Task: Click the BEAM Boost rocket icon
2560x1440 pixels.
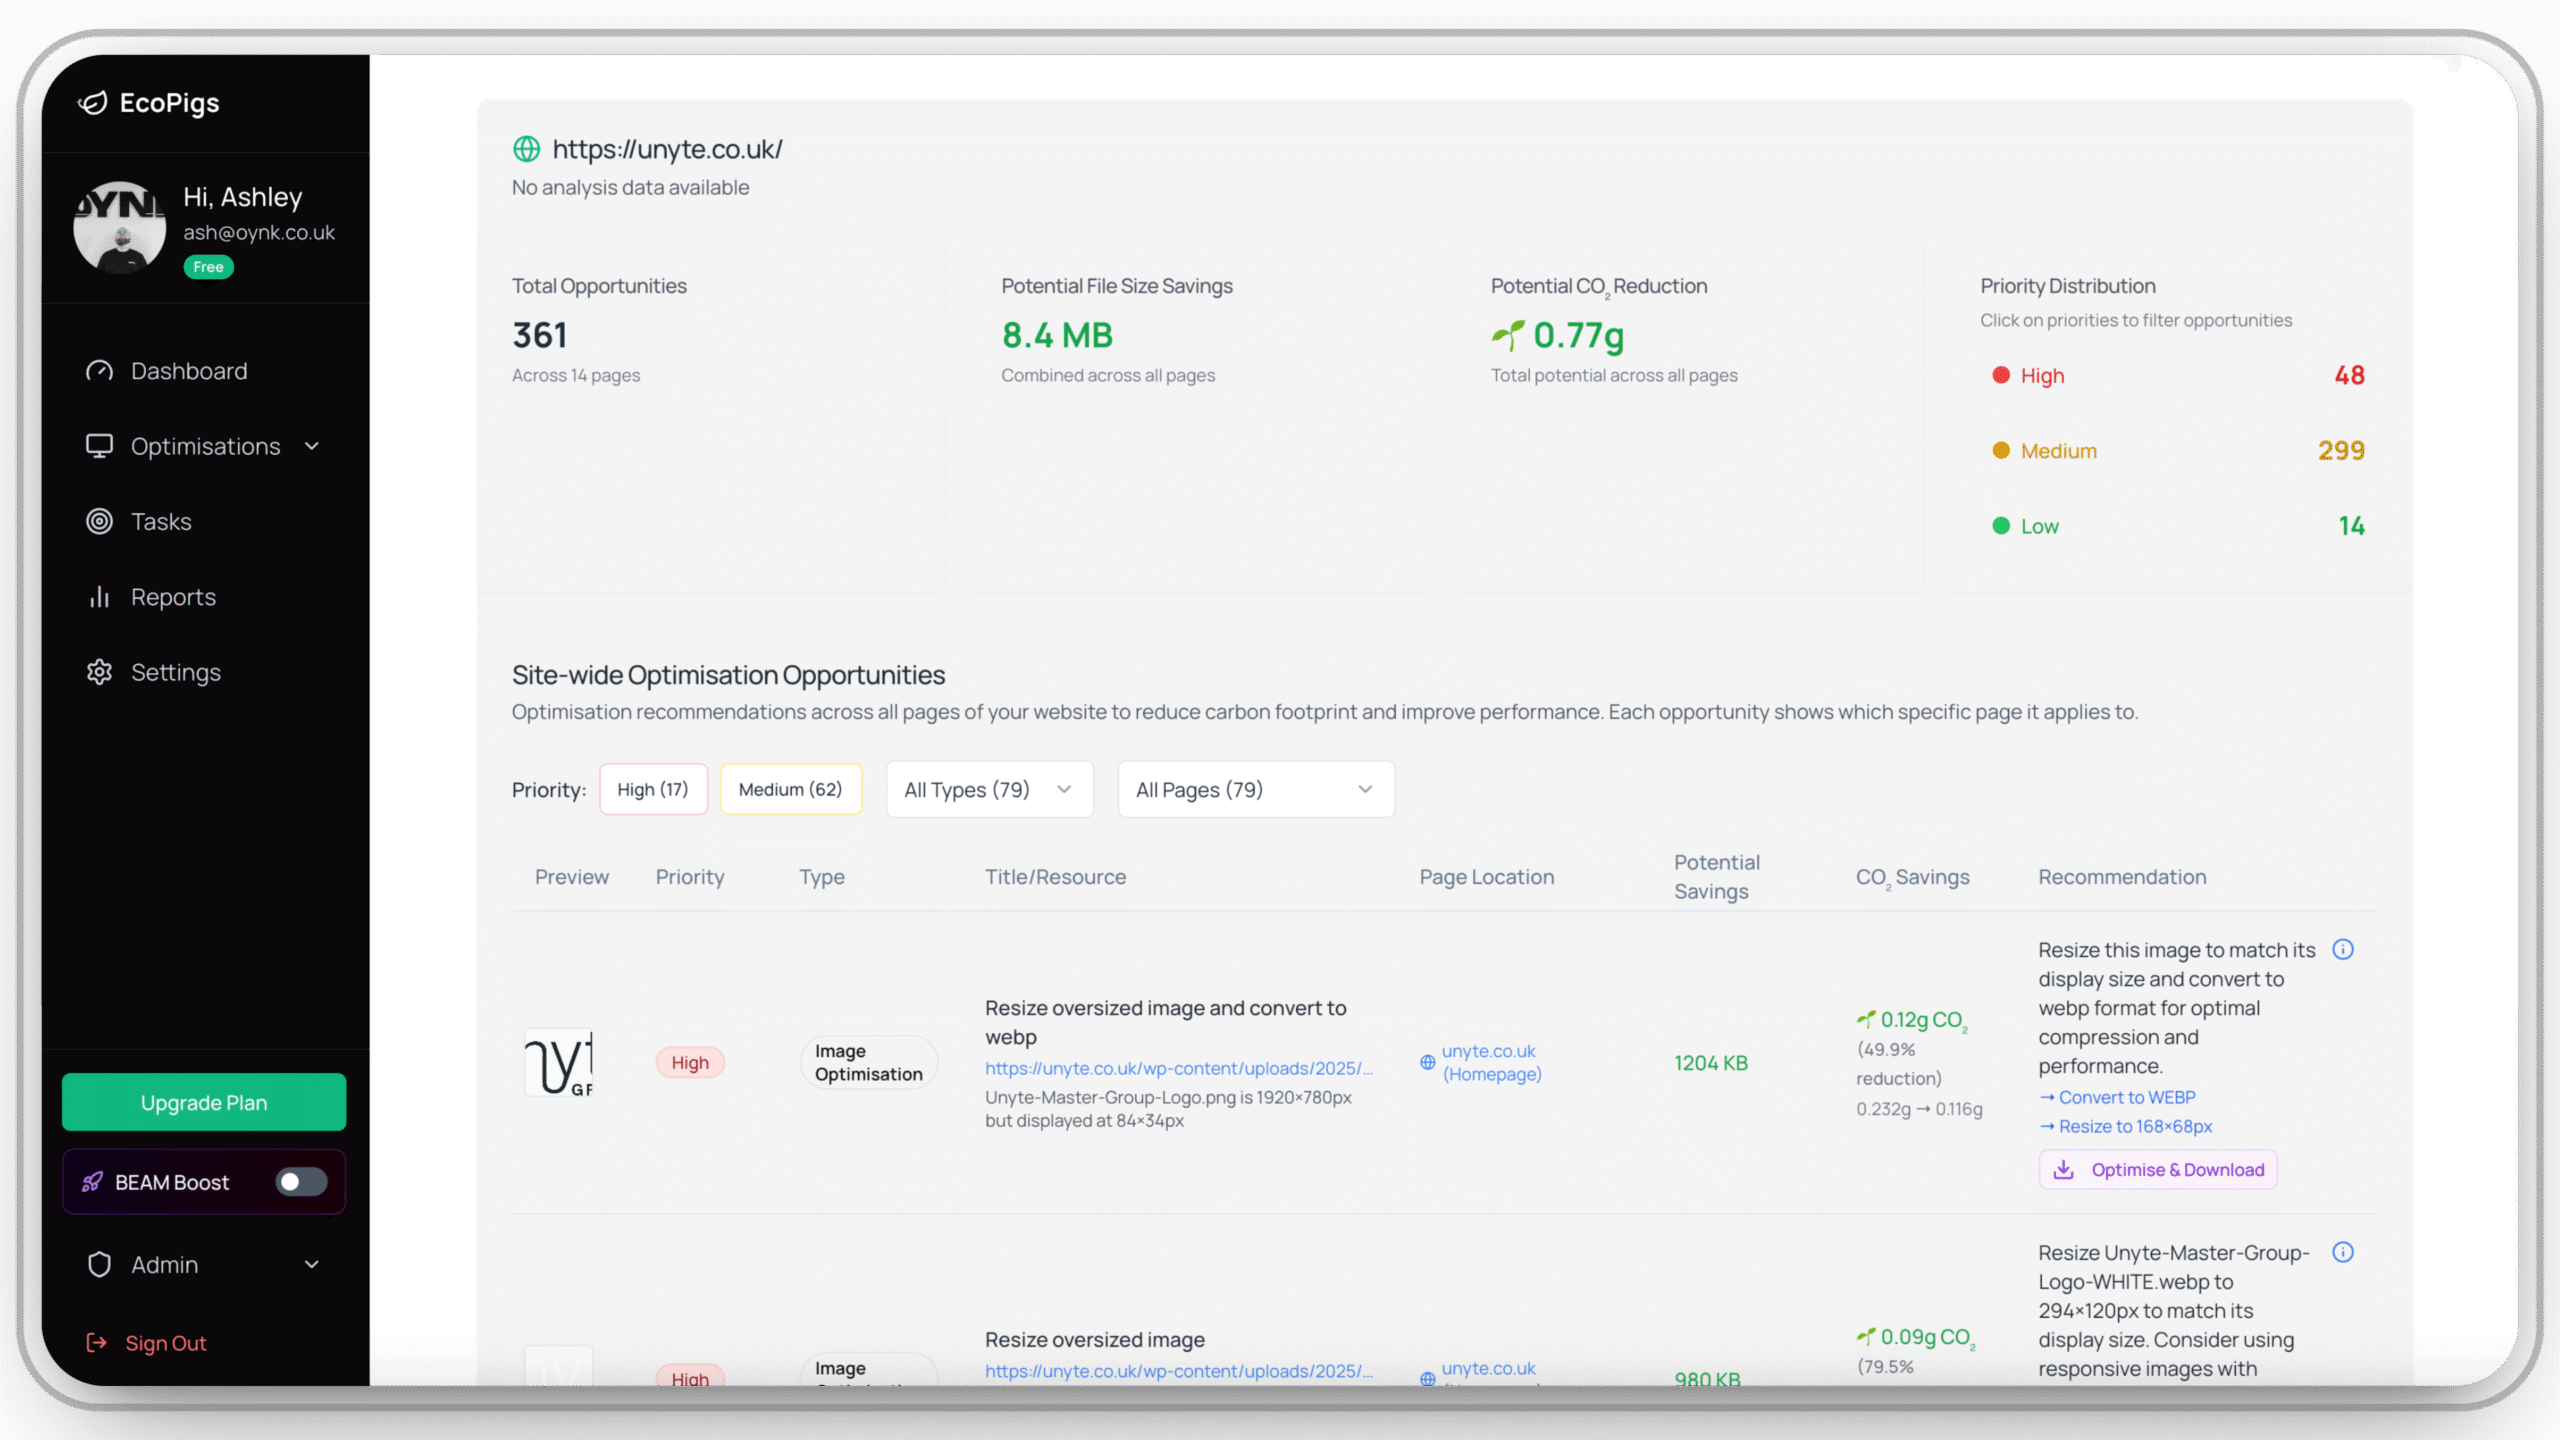Action: 92,1182
